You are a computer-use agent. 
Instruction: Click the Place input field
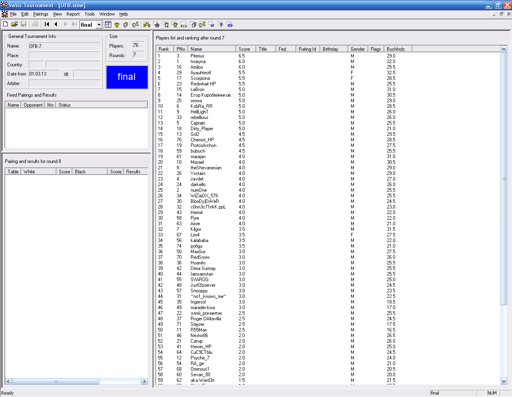pos(64,55)
